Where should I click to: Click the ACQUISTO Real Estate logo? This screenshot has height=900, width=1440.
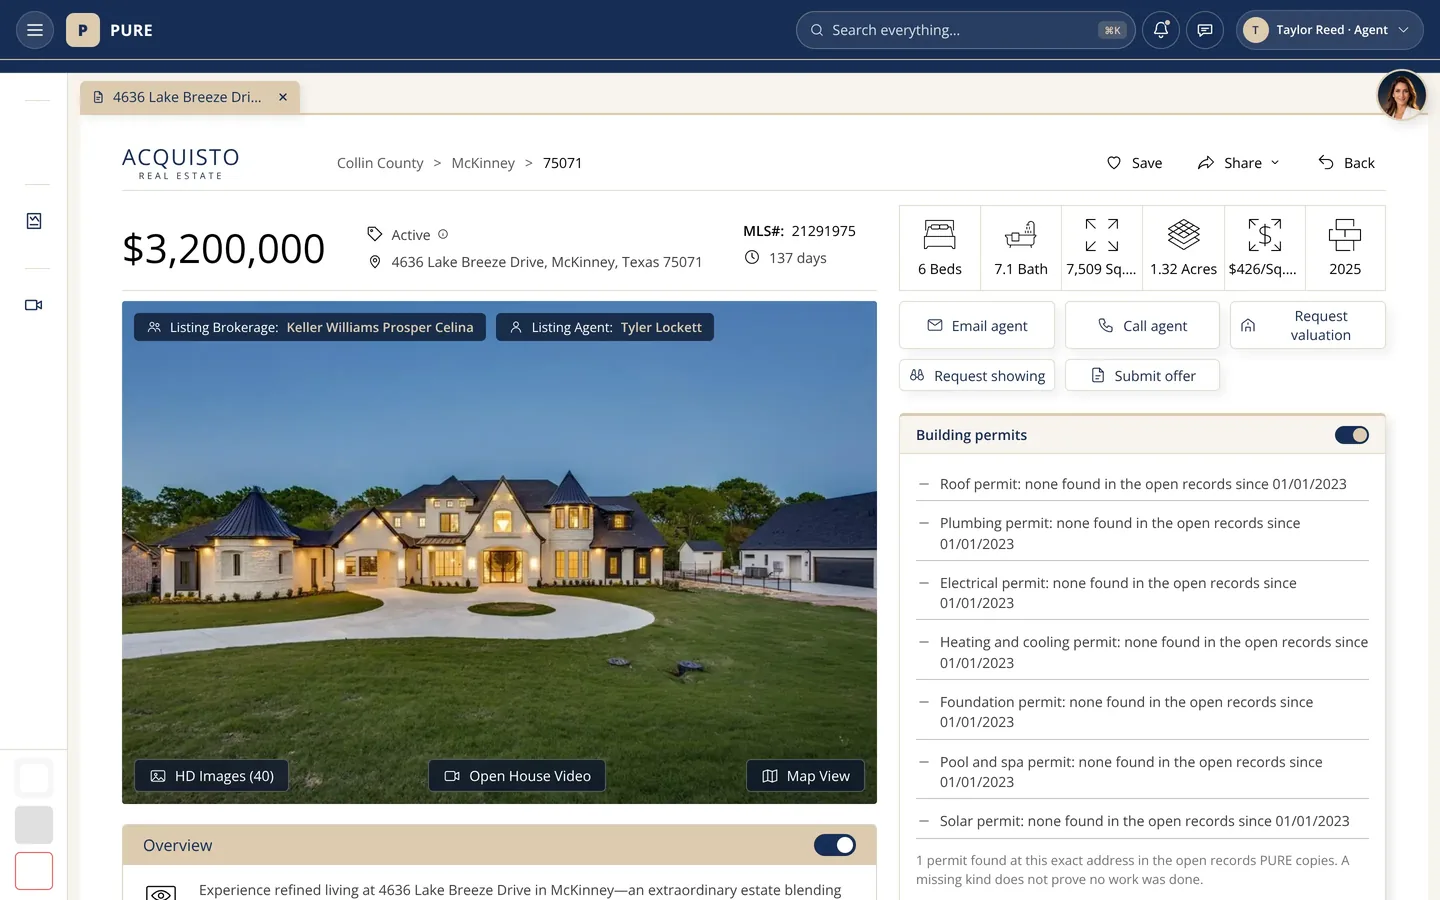(181, 163)
